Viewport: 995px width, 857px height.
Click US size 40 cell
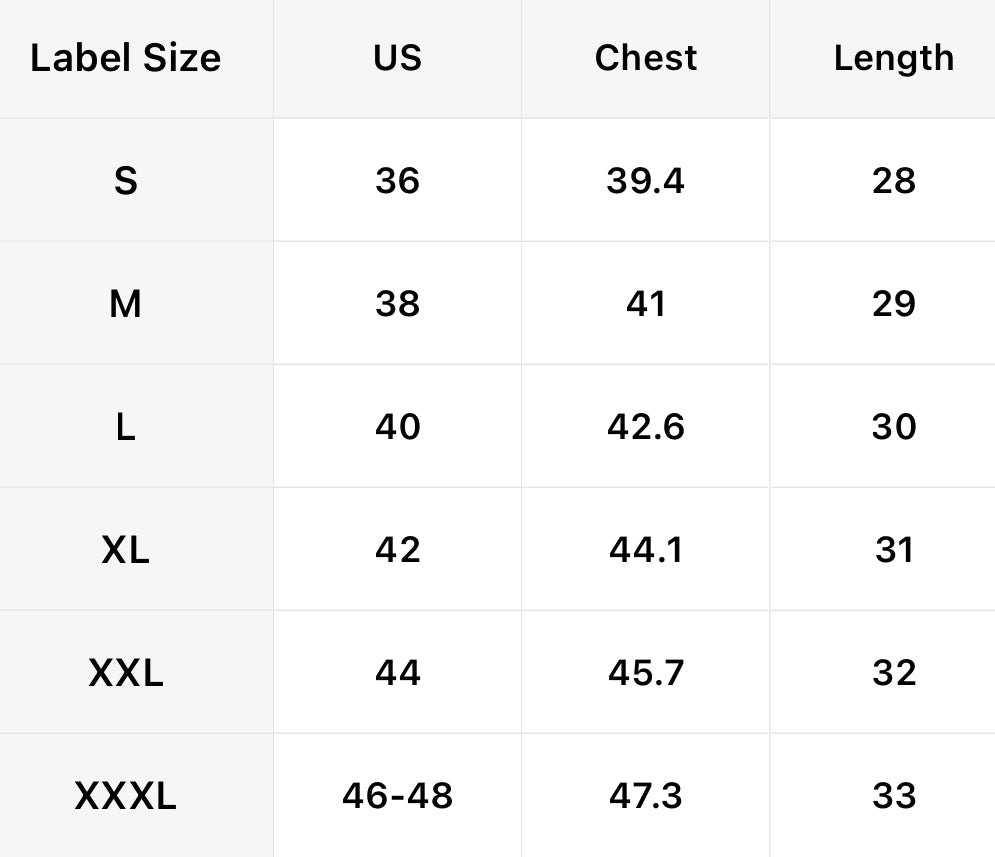coord(397,427)
